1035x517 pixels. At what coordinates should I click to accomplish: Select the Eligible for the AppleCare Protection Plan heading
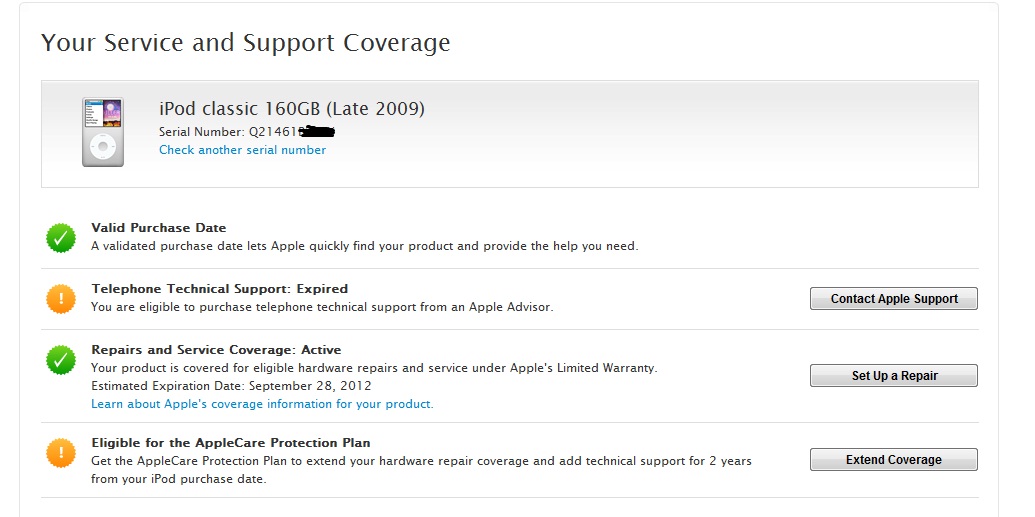pos(230,443)
